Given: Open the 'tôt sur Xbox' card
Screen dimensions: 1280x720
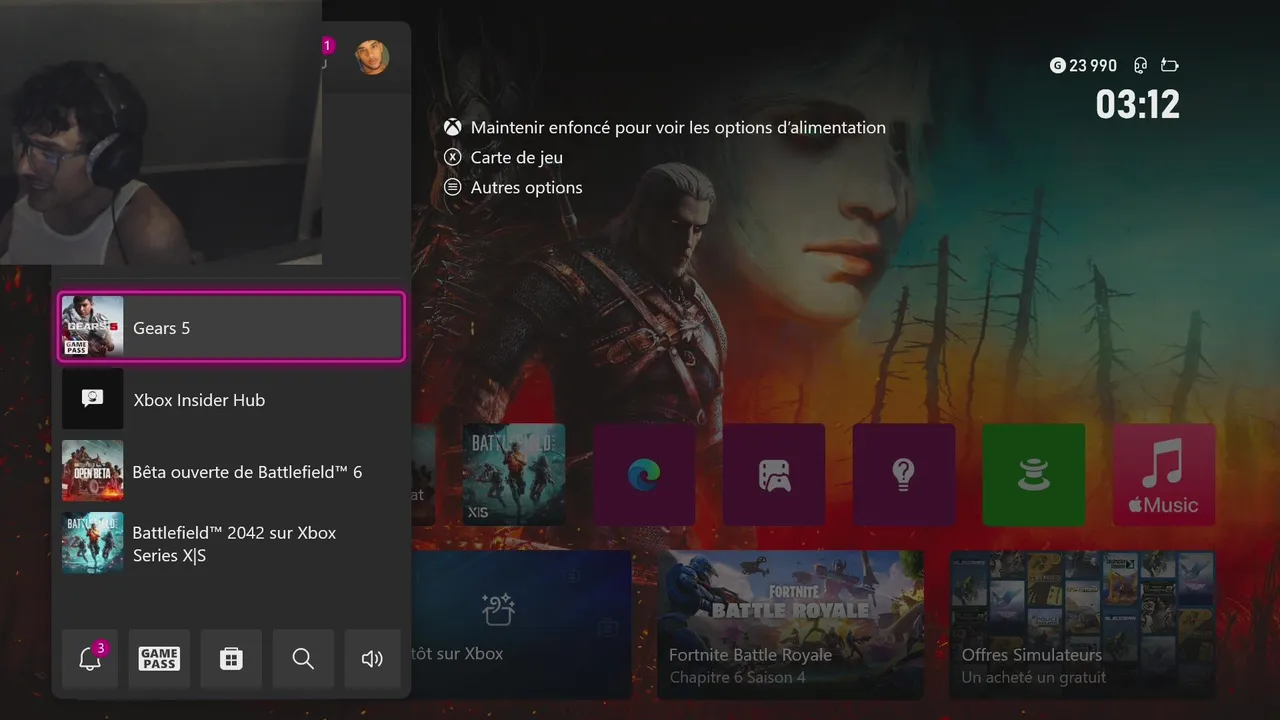Looking at the screenshot, I should [521, 624].
